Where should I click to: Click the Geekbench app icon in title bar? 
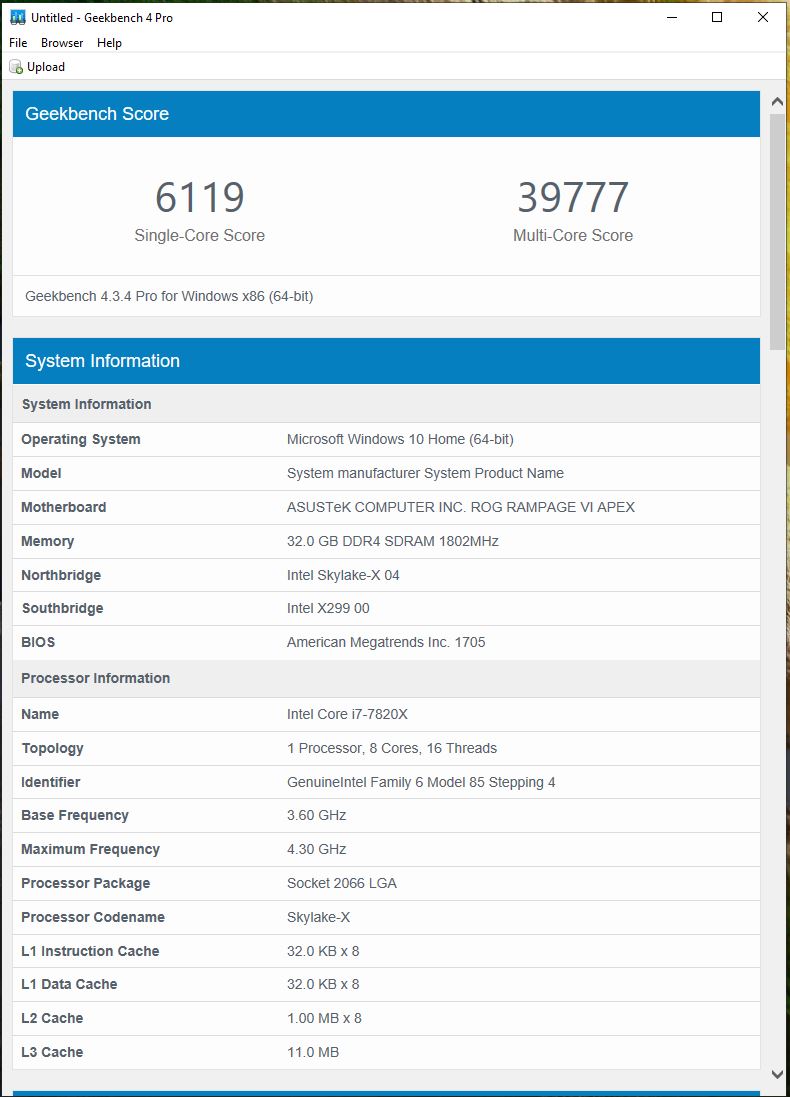17,17
